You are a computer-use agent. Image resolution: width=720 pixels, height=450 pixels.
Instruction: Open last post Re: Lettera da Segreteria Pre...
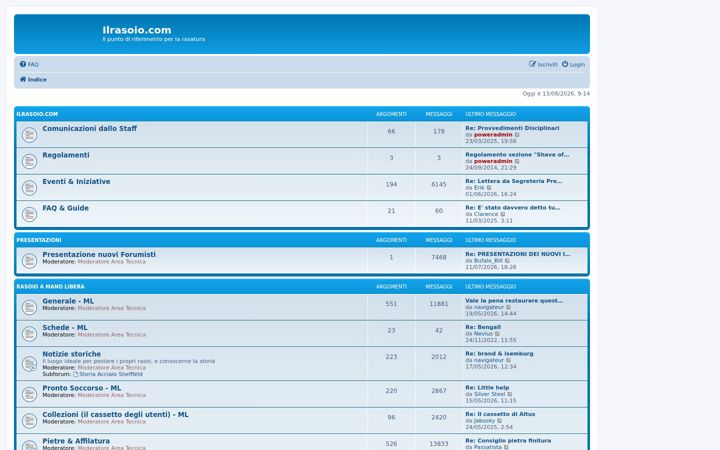point(514,181)
